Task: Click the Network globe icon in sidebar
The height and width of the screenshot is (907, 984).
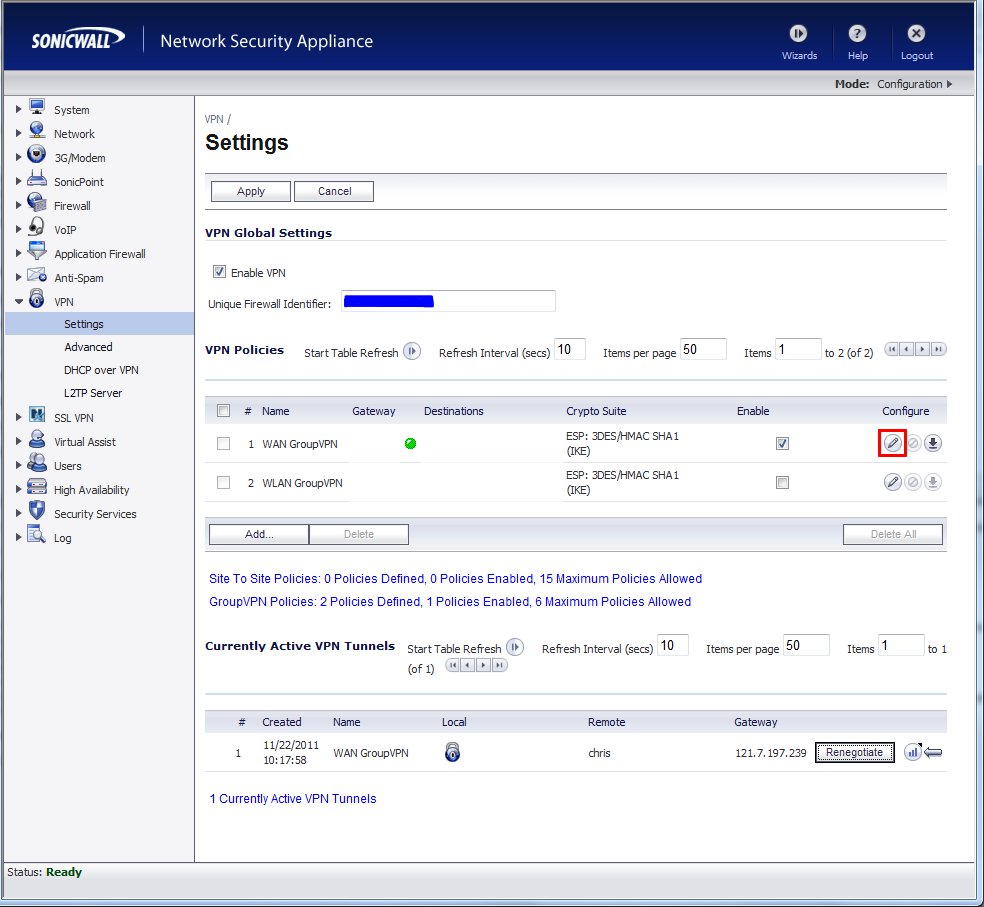Action: coord(37,131)
